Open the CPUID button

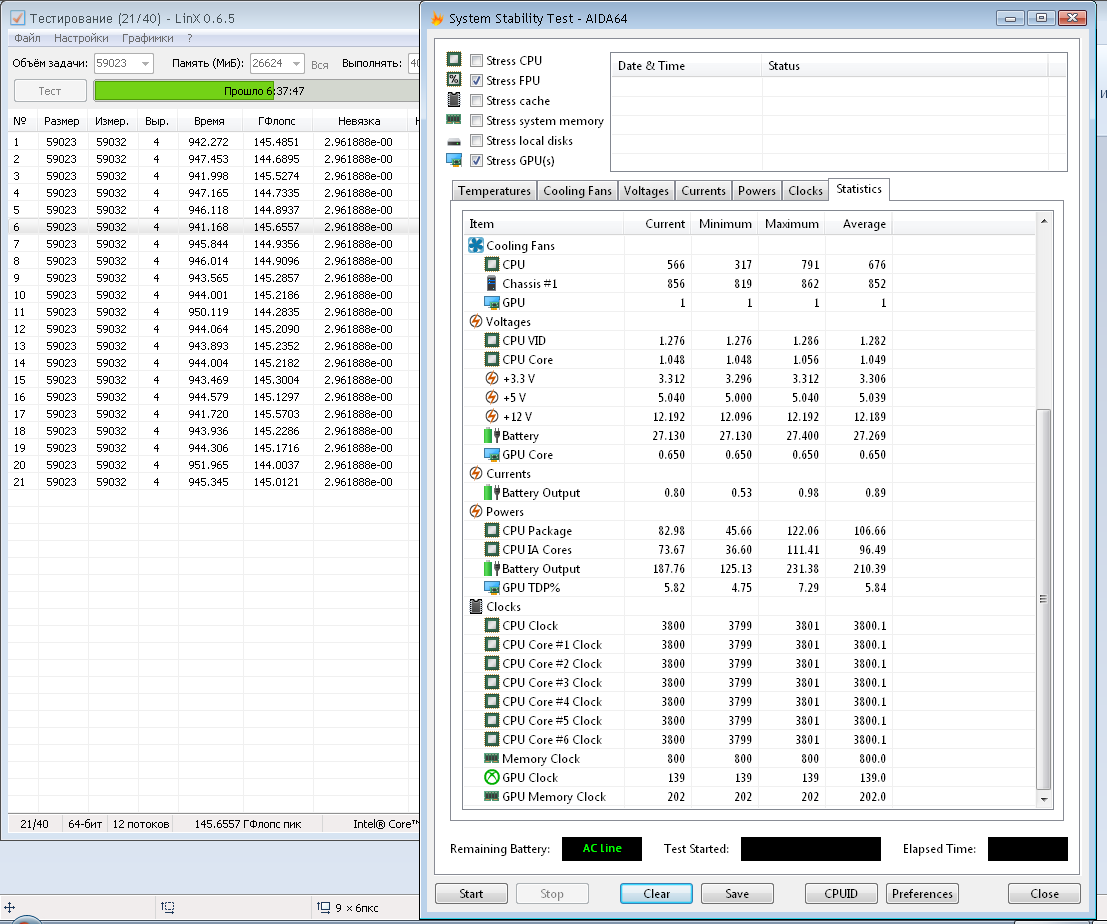pos(841,894)
